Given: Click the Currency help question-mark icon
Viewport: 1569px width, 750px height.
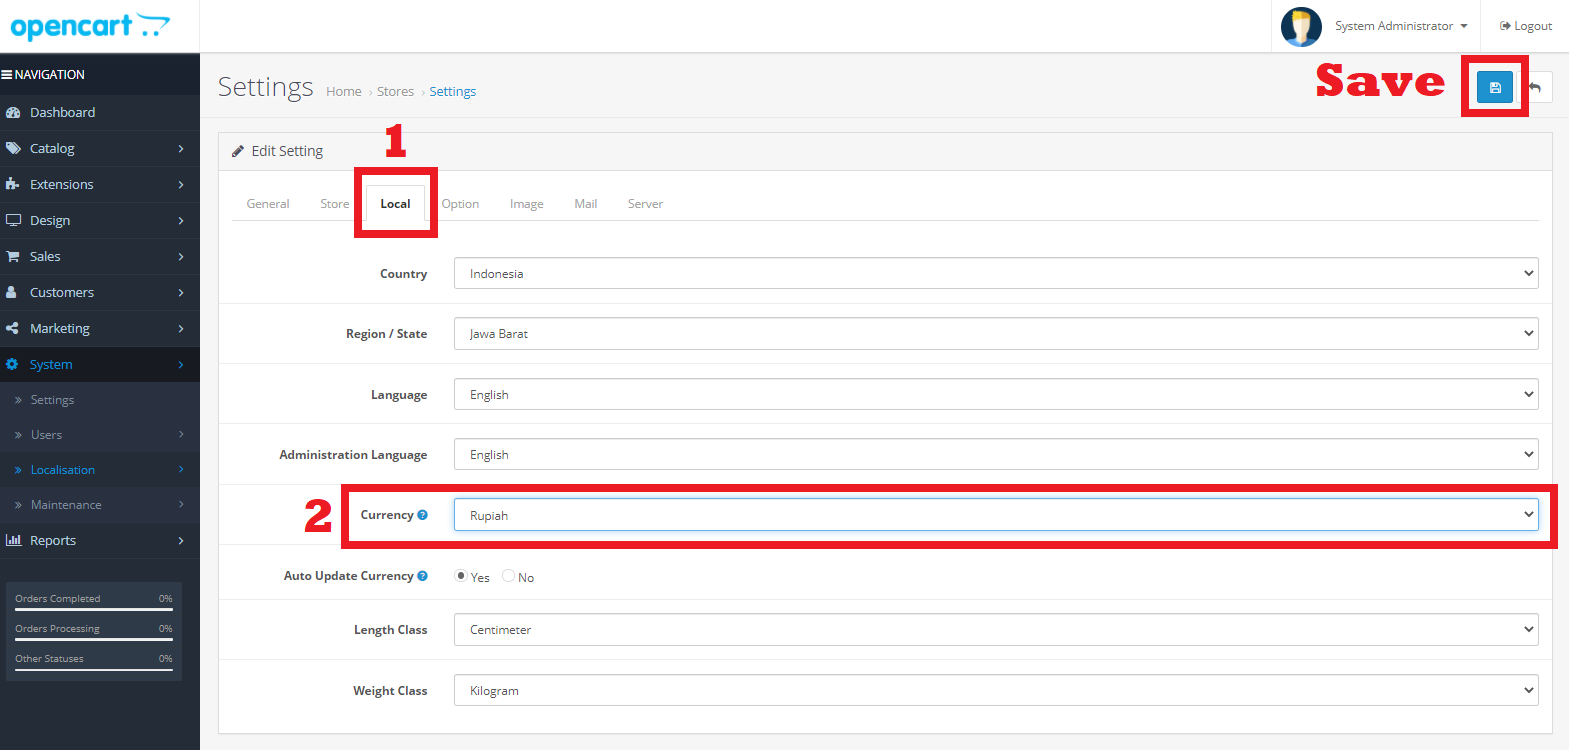Looking at the screenshot, I should 422,515.
